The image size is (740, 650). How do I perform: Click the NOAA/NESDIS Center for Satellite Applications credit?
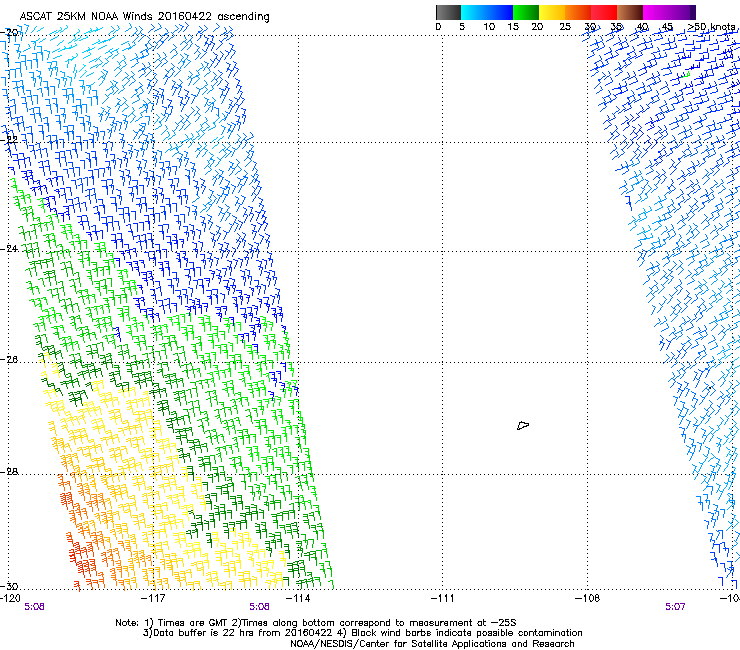click(x=432, y=644)
